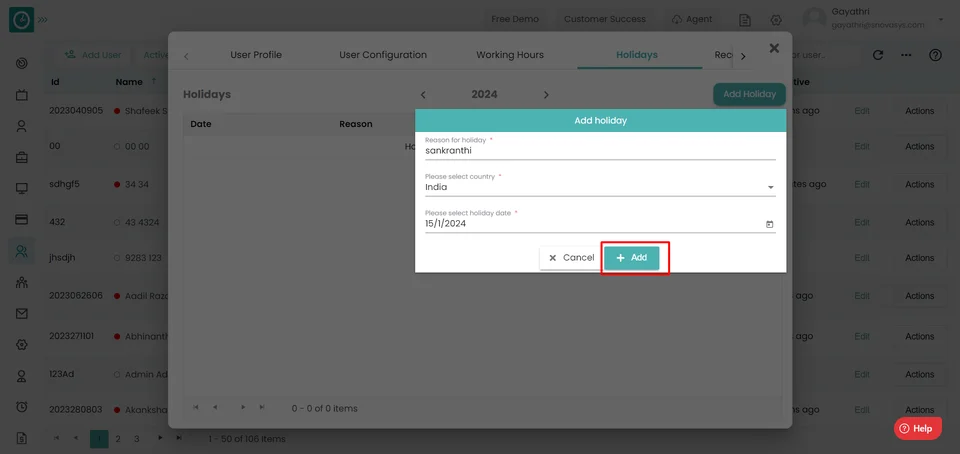960x454 pixels.
Task: Go to previous page of holidays grid
Action: pos(215,407)
